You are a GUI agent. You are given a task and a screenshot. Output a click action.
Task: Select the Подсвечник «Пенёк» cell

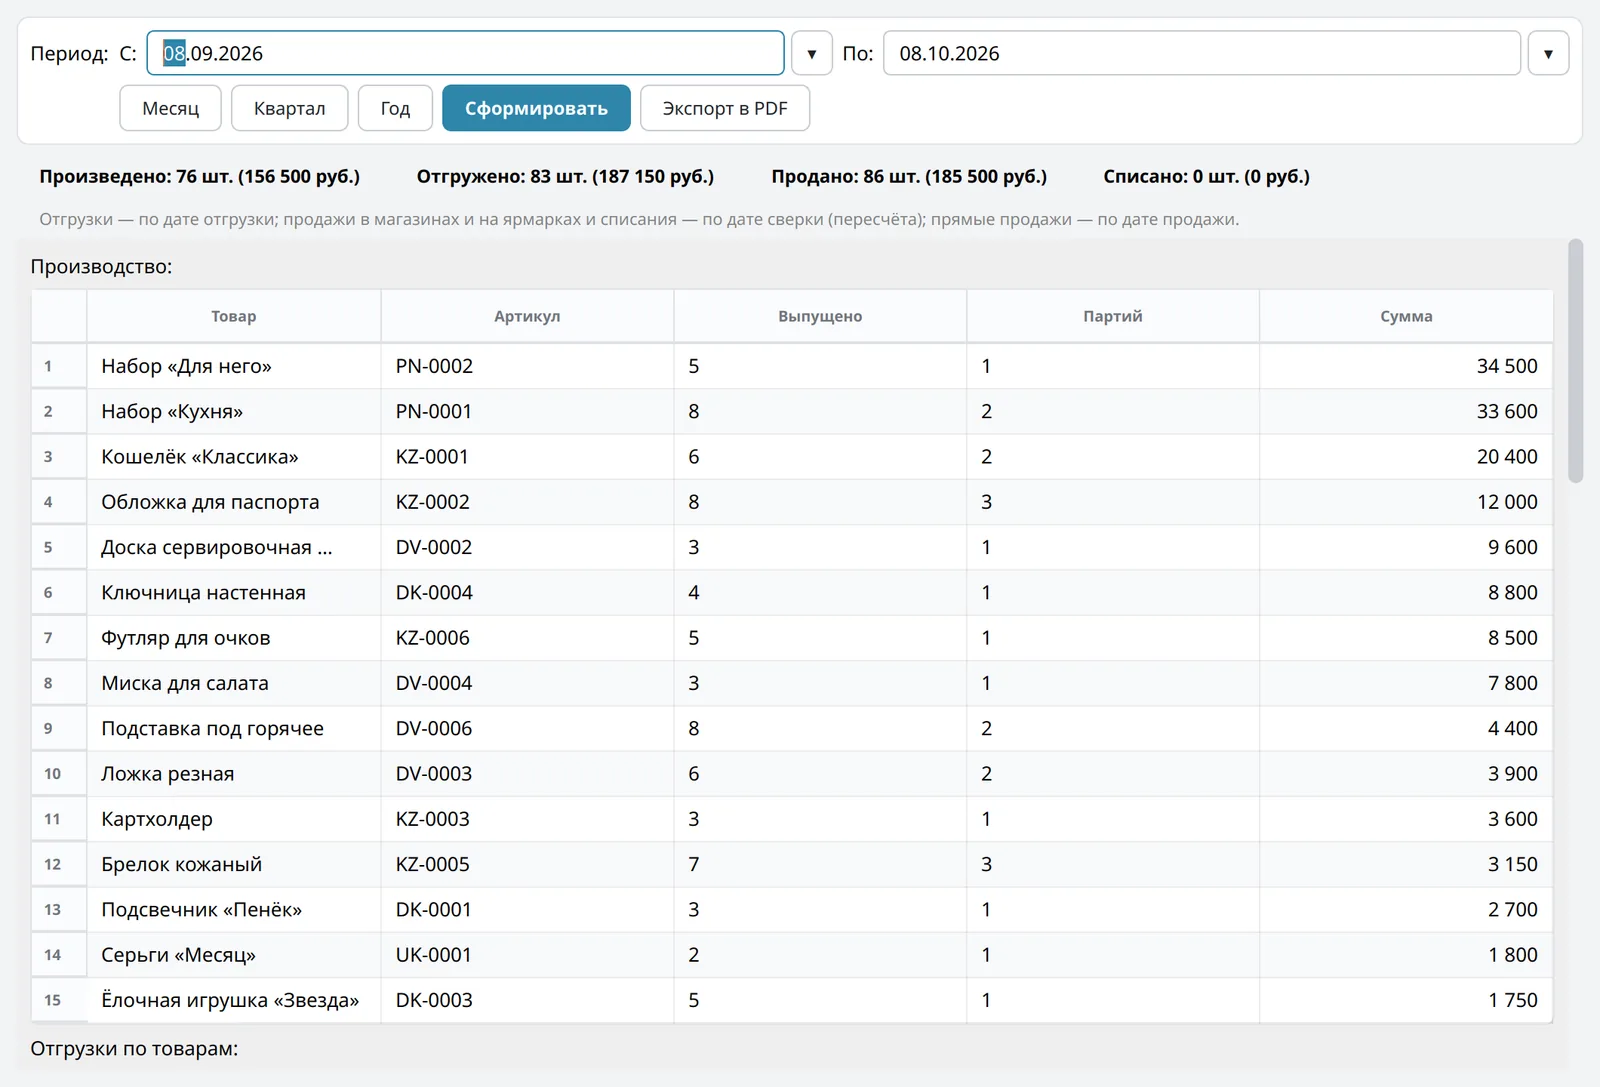[x=234, y=910]
